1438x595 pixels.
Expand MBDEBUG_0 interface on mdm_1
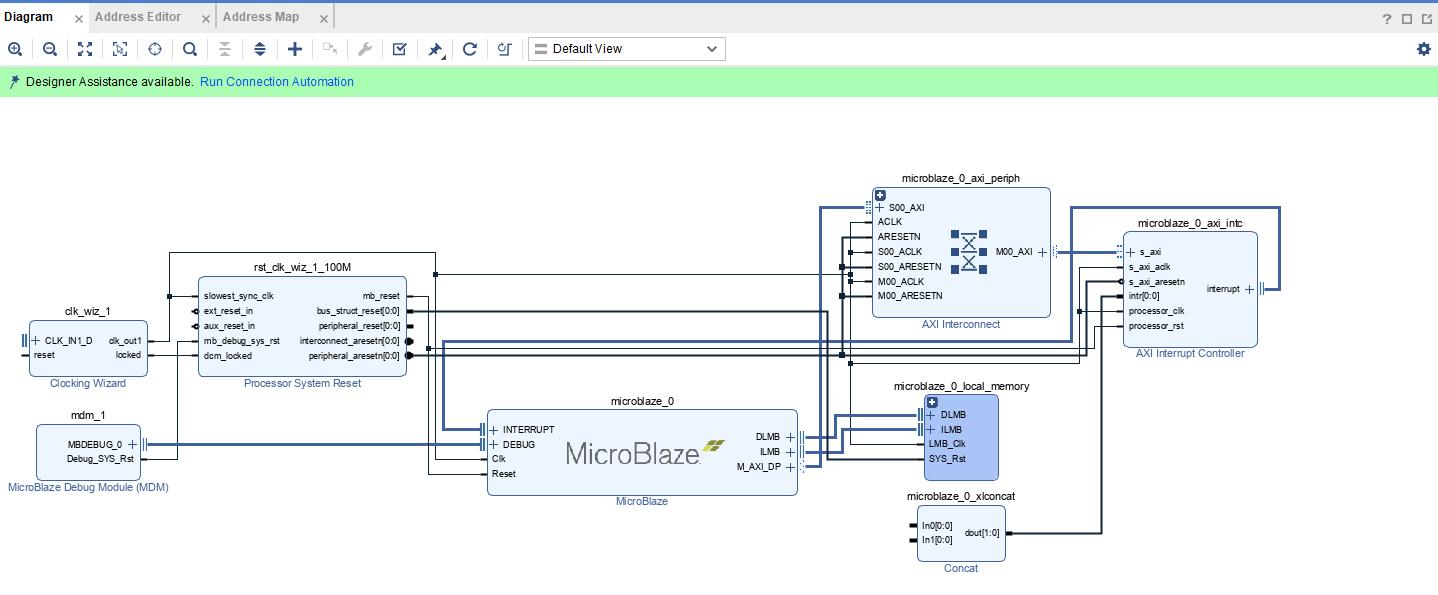132,445
